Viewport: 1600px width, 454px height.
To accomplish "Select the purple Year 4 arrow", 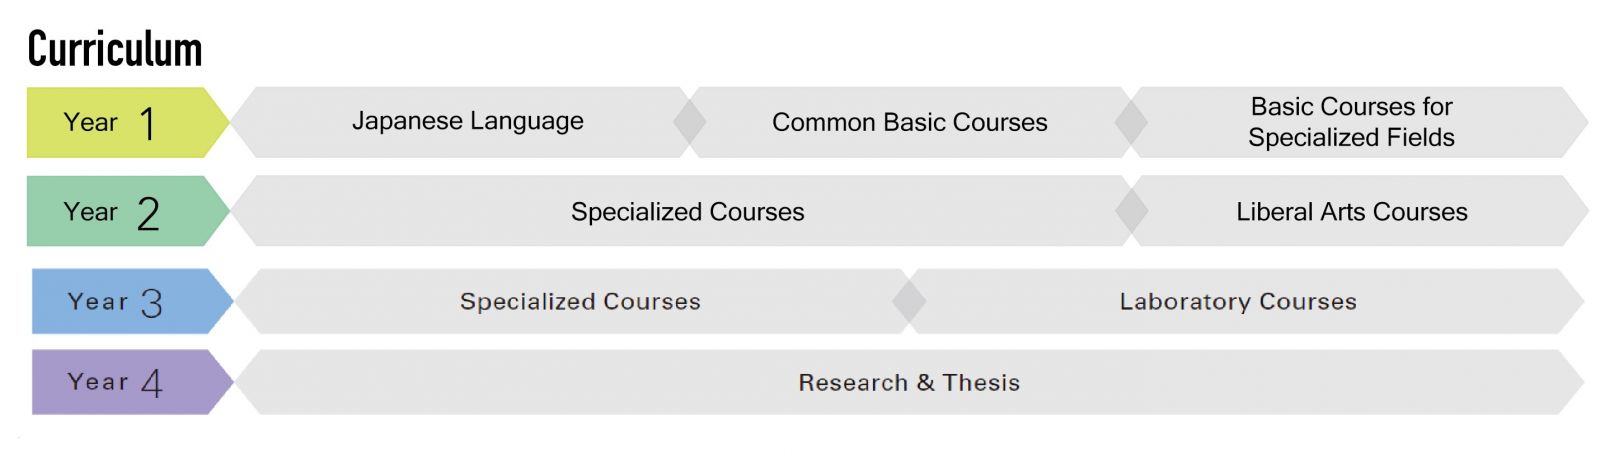I will pyautogui.click(x=132, y=382).
